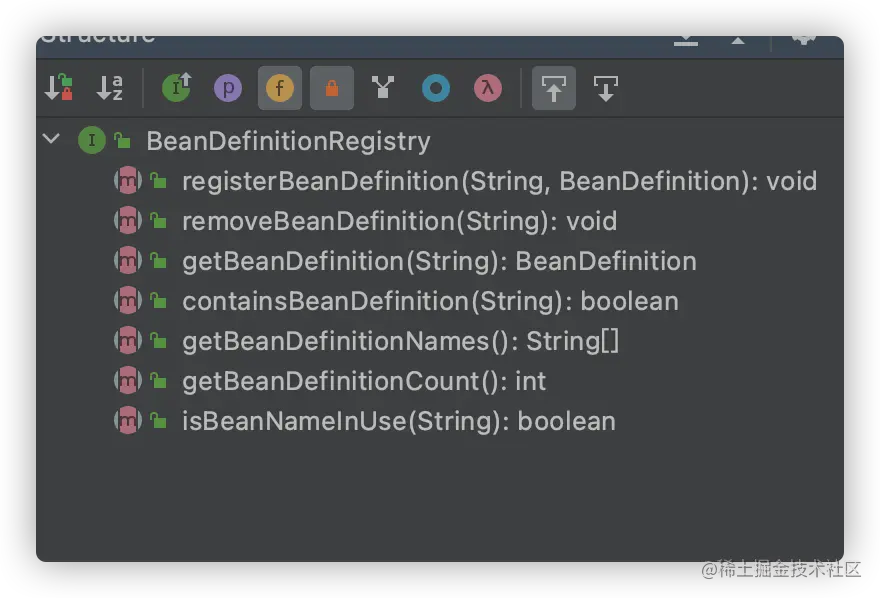Click the group by hierarchy fork icon
The image size is (880, 598).
[x=383, y=88]
